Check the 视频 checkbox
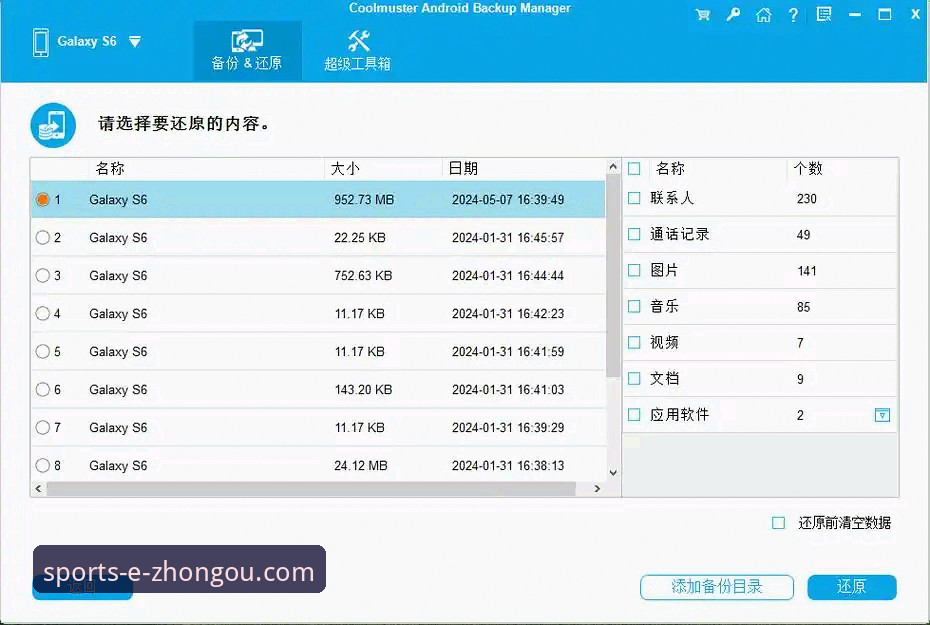The width and height of the screenshot is (930, 625). click(634, 343)
